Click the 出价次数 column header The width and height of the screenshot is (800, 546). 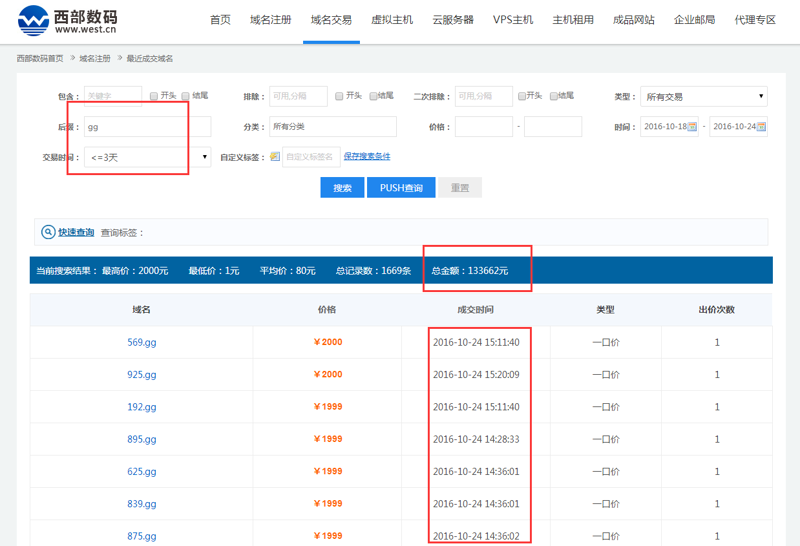(717, 310)
